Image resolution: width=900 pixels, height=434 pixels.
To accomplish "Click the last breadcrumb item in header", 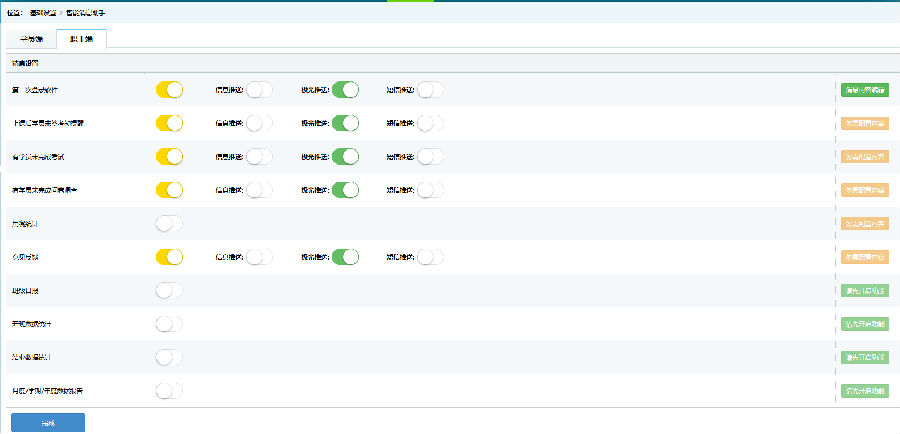I will [x=86, y=12].
